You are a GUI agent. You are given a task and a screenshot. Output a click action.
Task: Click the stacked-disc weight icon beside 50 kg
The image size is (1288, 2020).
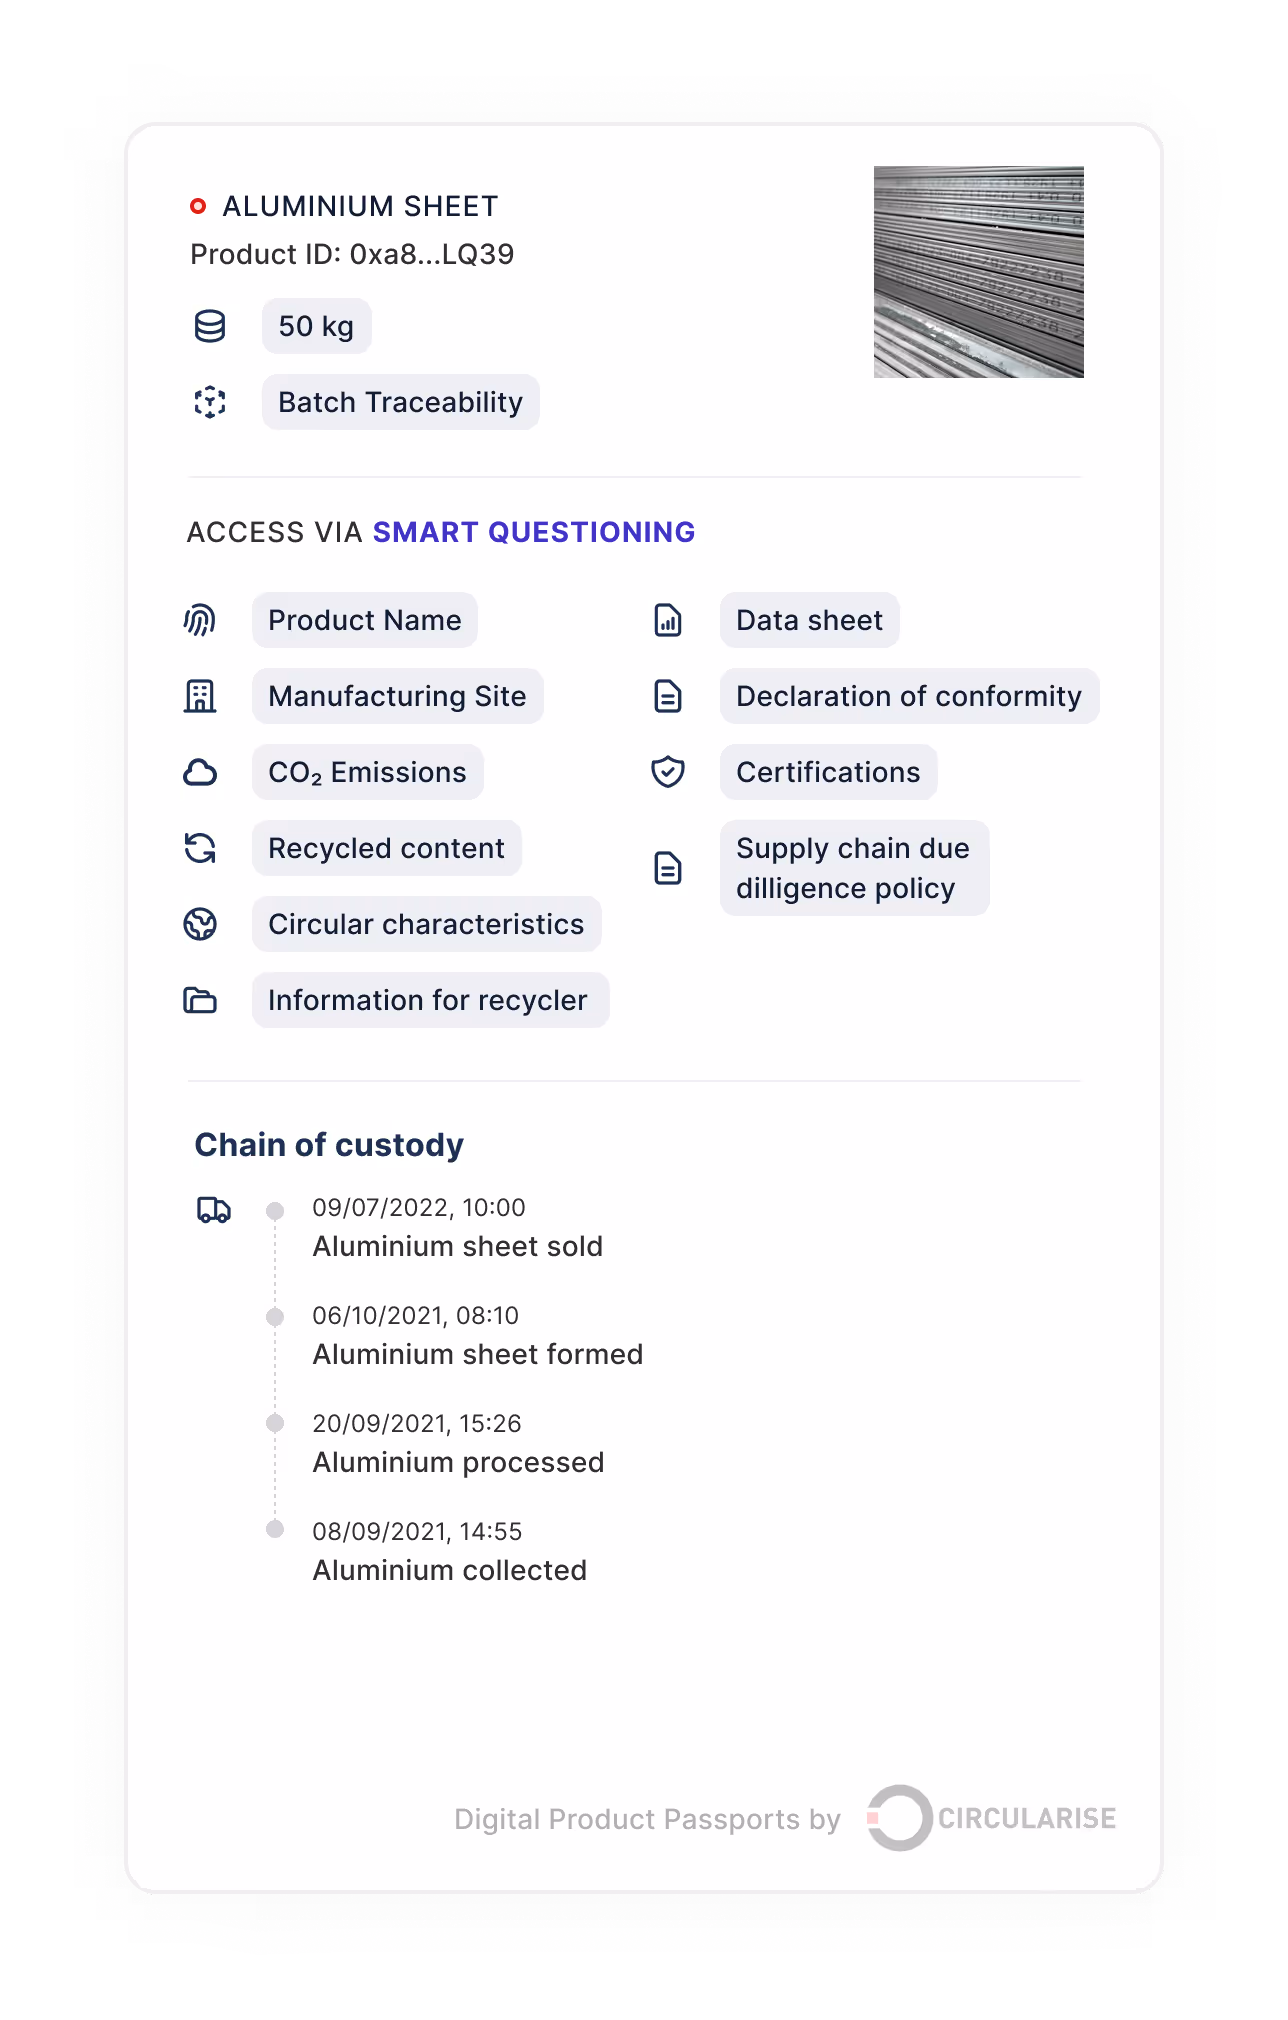pos(210,325)
